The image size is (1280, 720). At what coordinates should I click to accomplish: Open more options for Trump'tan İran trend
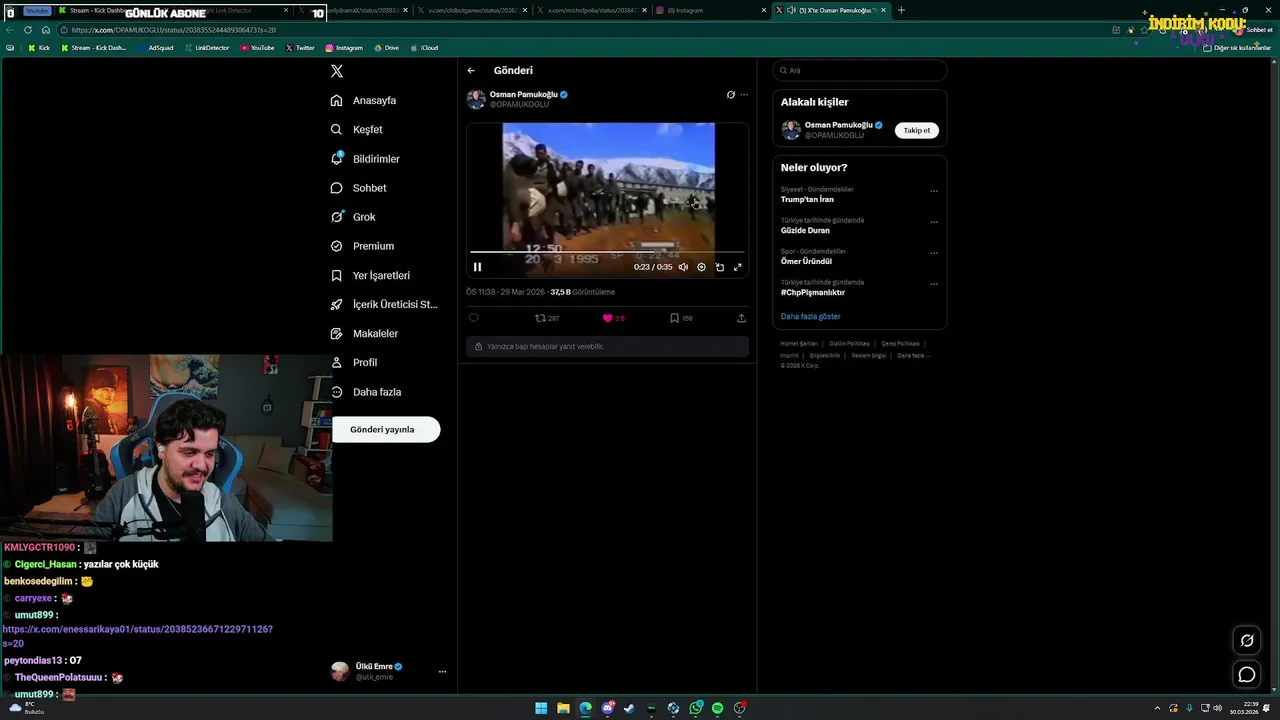click(x=934, y=191)
